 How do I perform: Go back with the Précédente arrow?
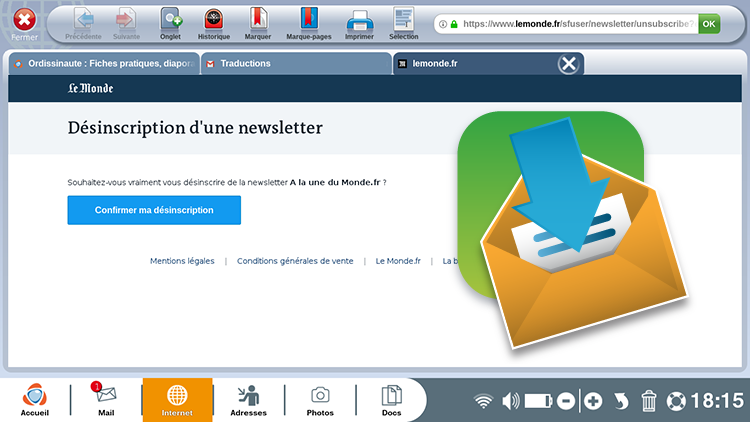click(x=84, y=23)
